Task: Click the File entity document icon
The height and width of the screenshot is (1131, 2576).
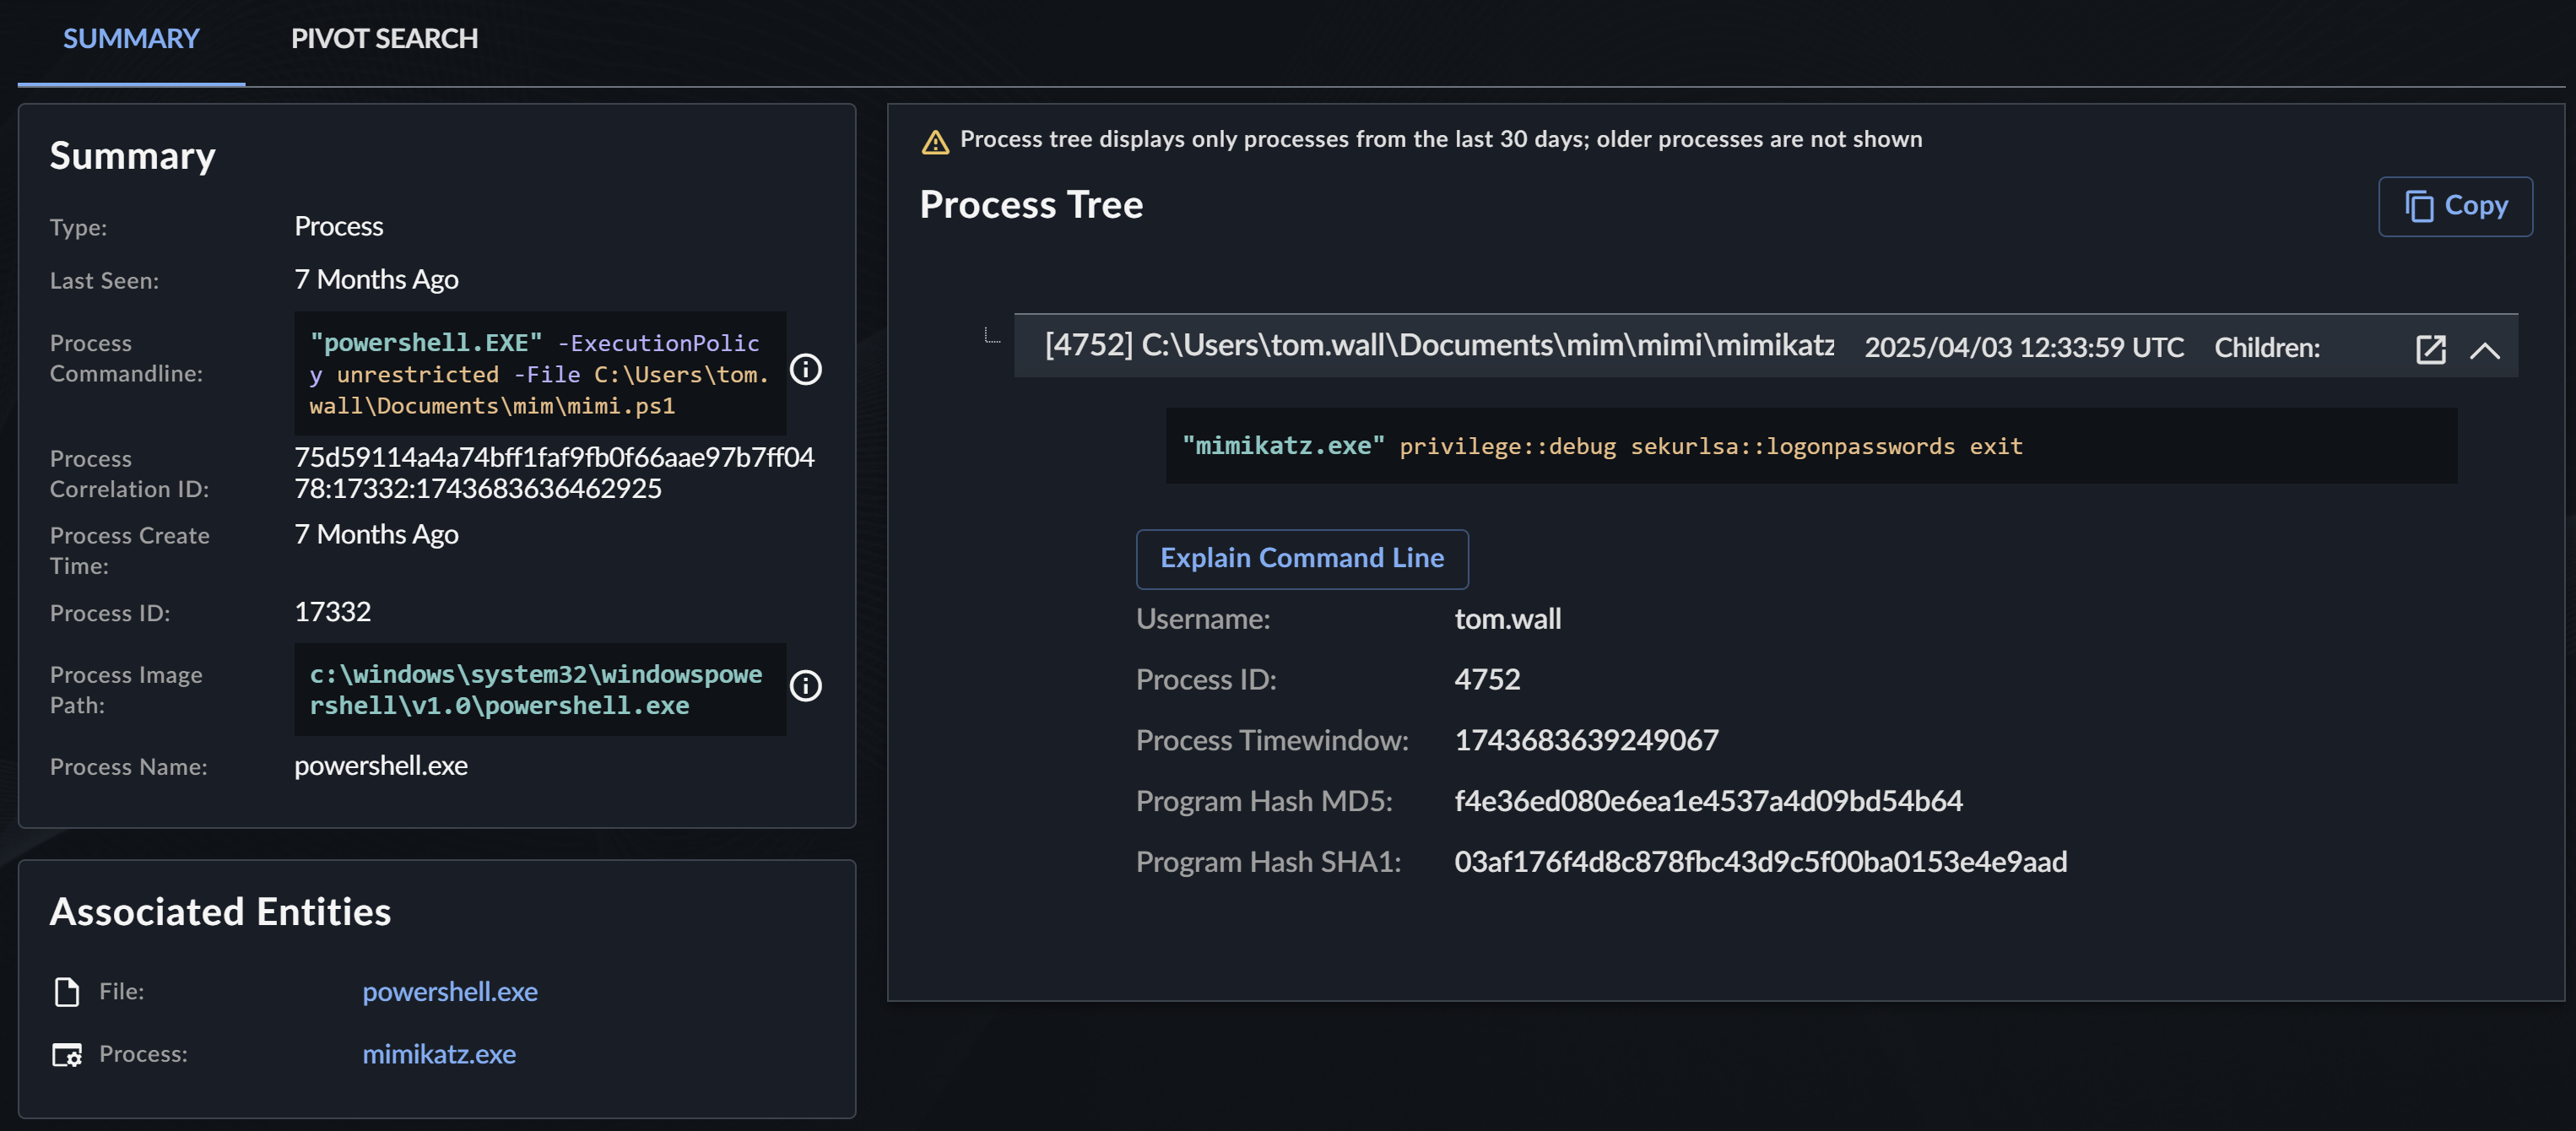Action: coord(67,992)
